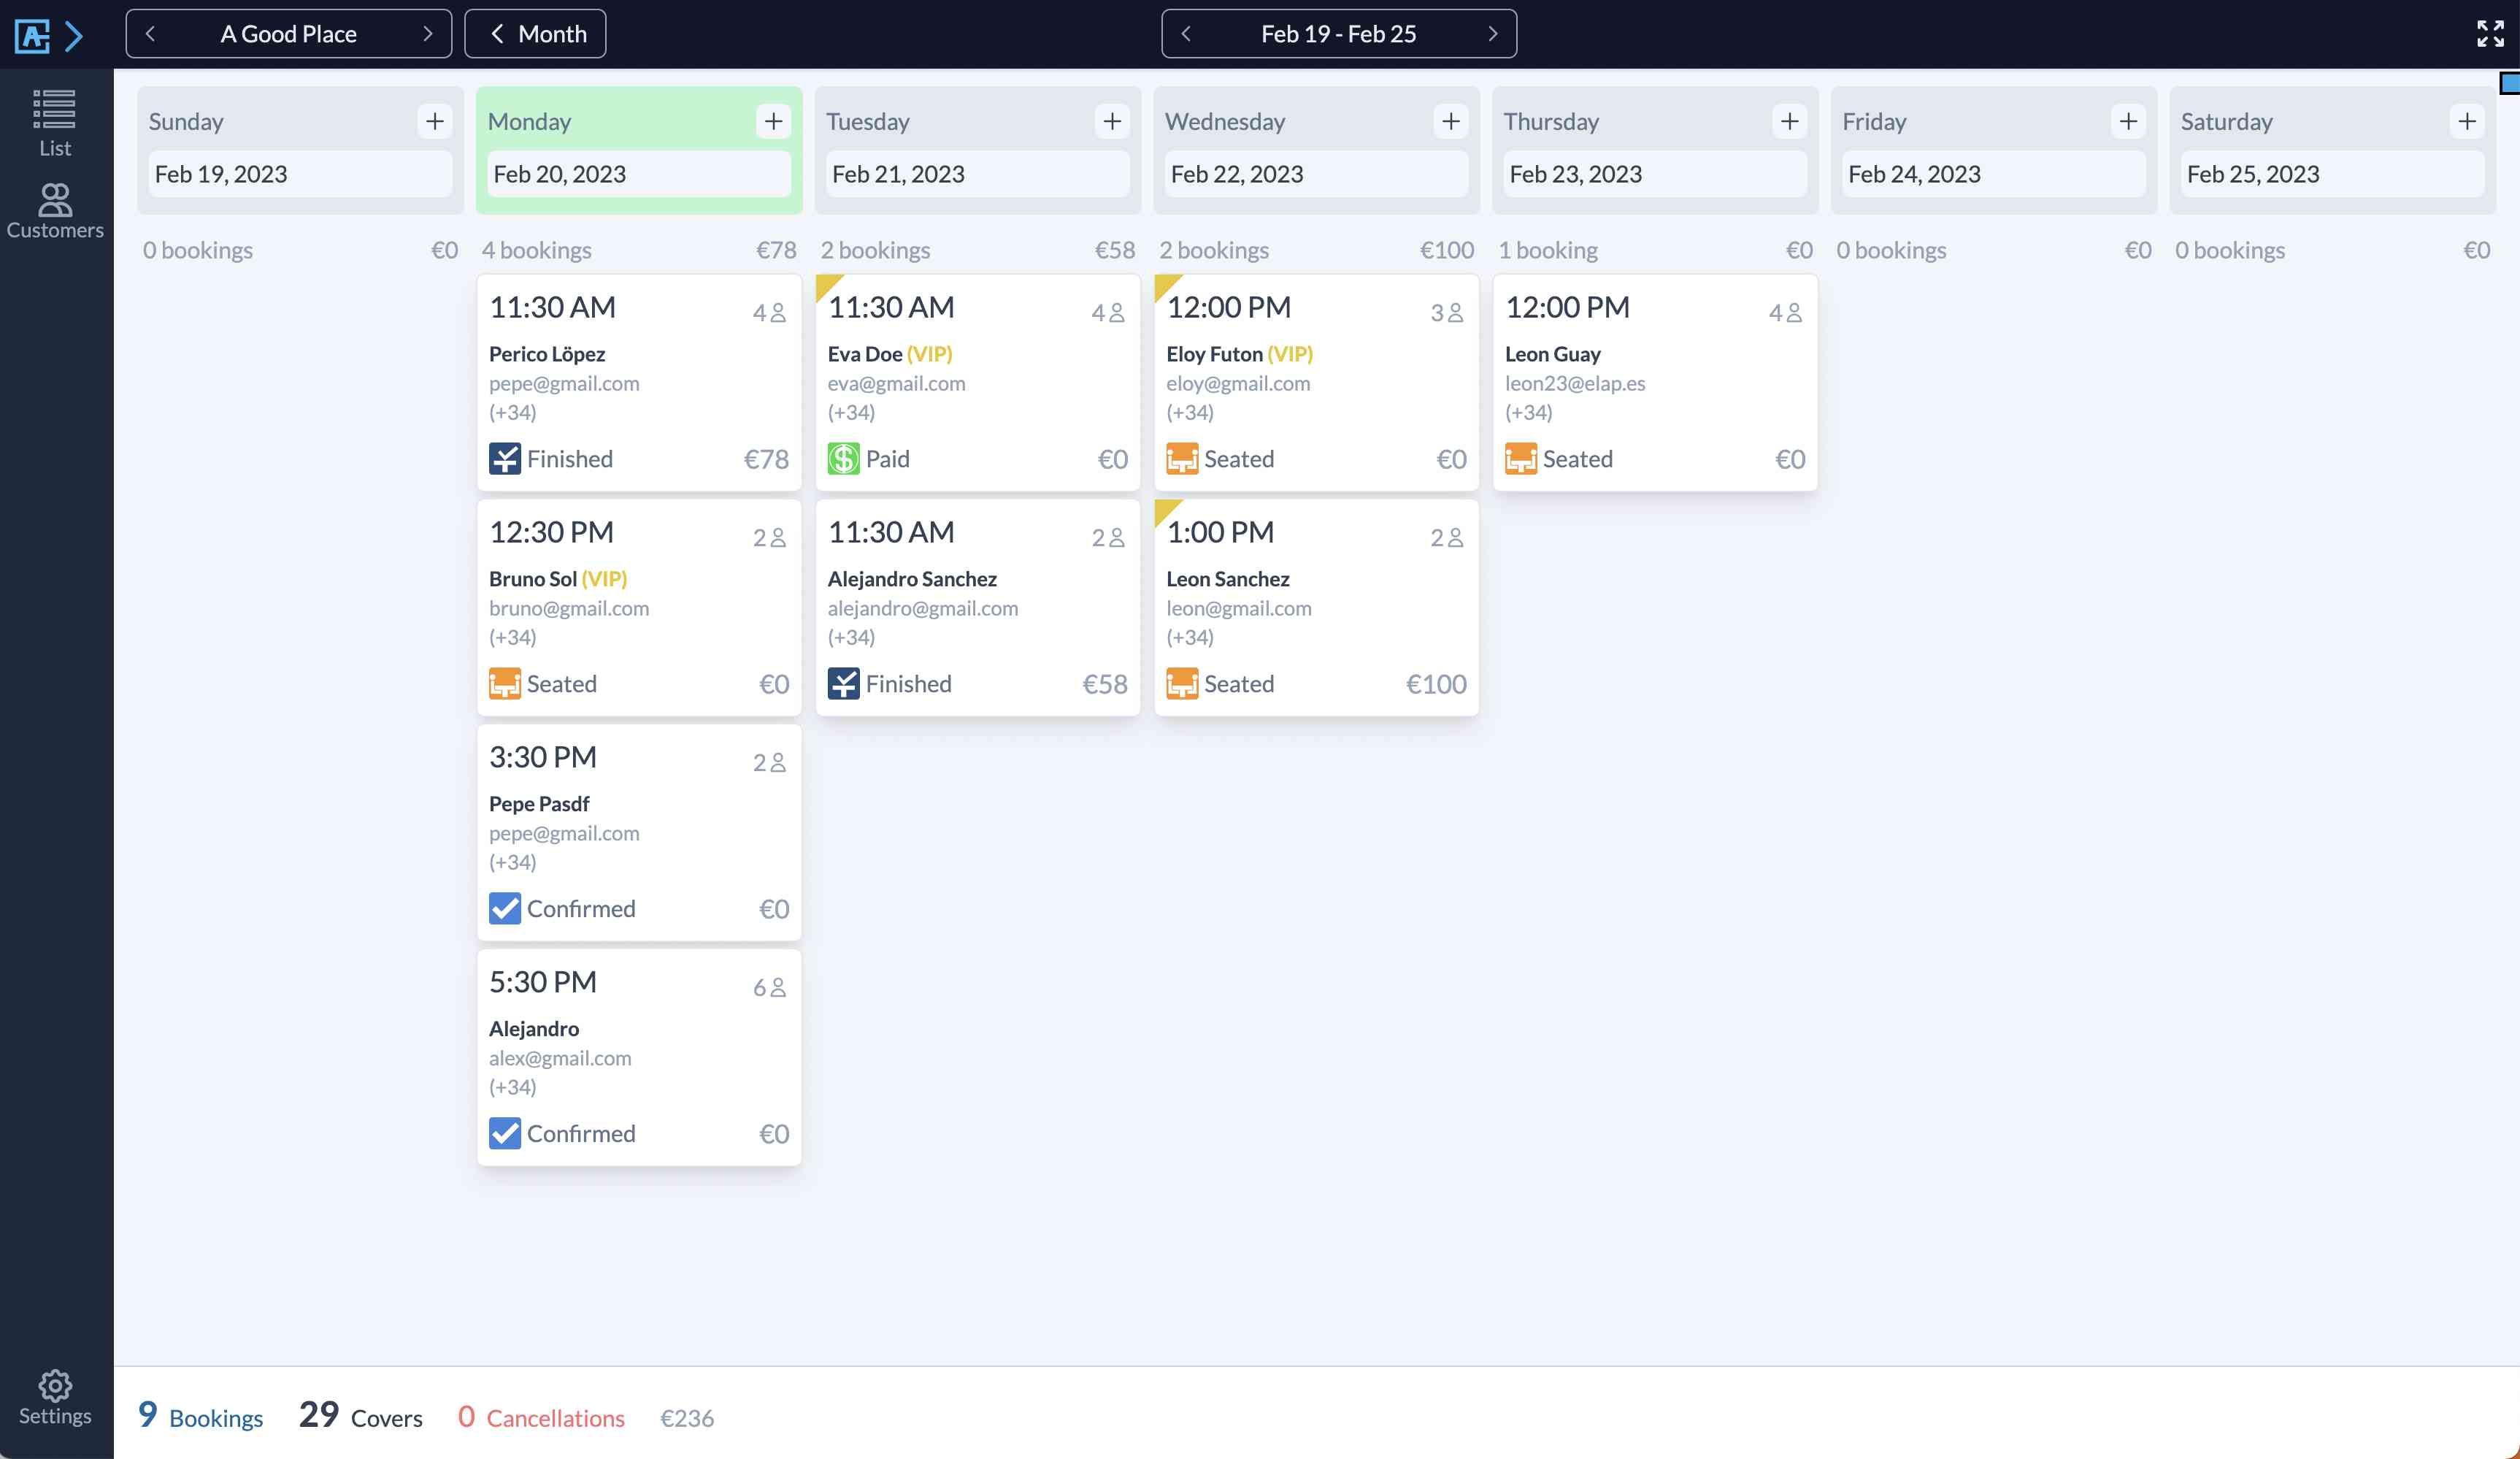Screen dimensions: 2520x1459
Task: Click email bruno@gmail.com
Action: 569,608
